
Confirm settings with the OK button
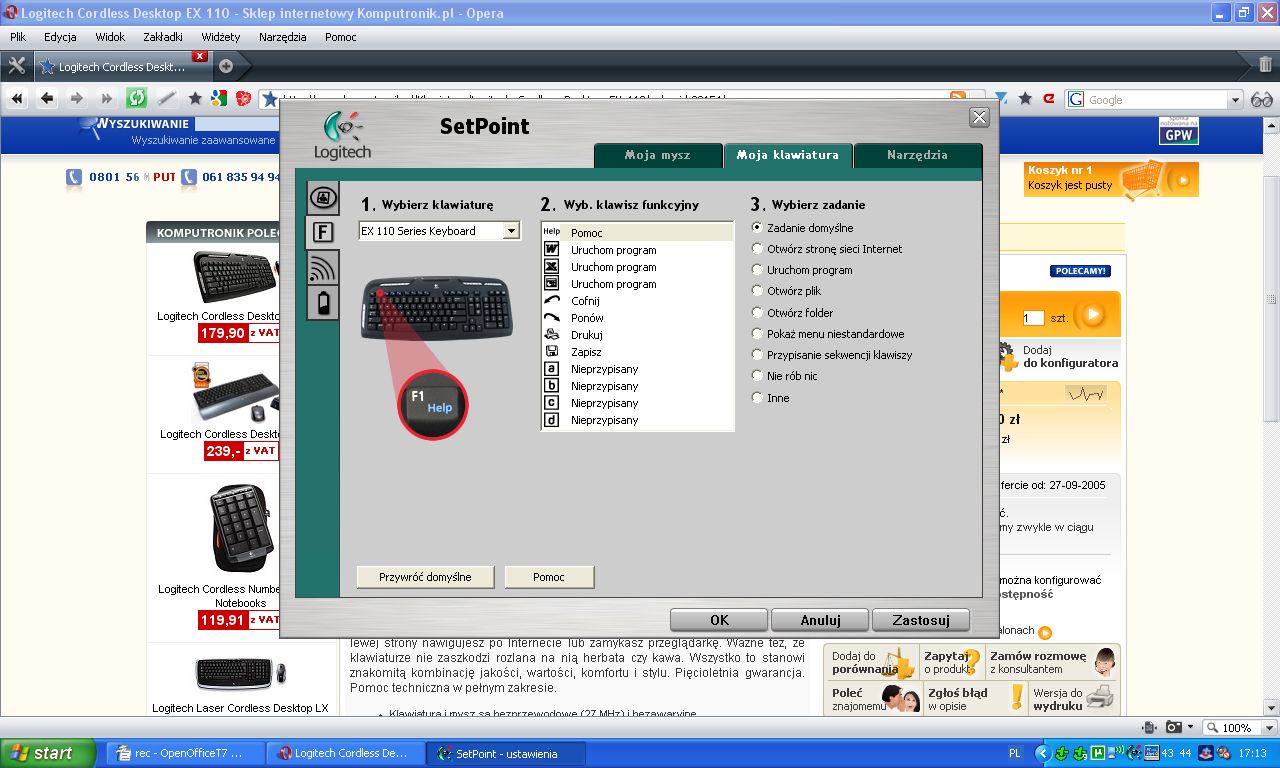[719, 620]
